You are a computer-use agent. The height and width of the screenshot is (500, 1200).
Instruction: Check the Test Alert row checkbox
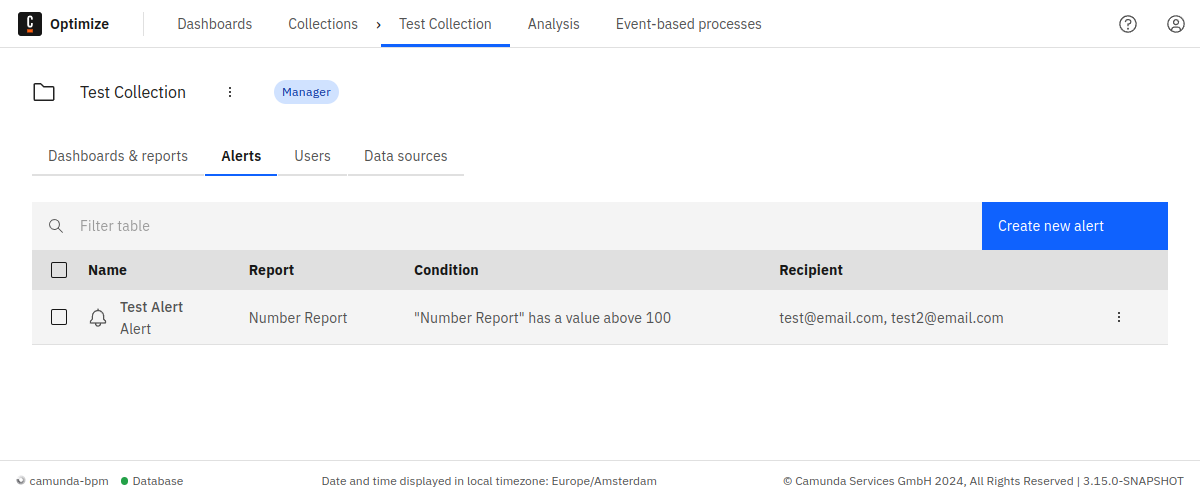click(59, 317)
